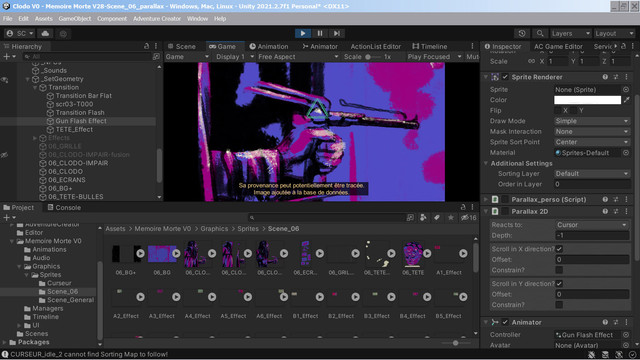The image size is (640, 360).
Task: Click the Depth input field
Action: (592, 236)
